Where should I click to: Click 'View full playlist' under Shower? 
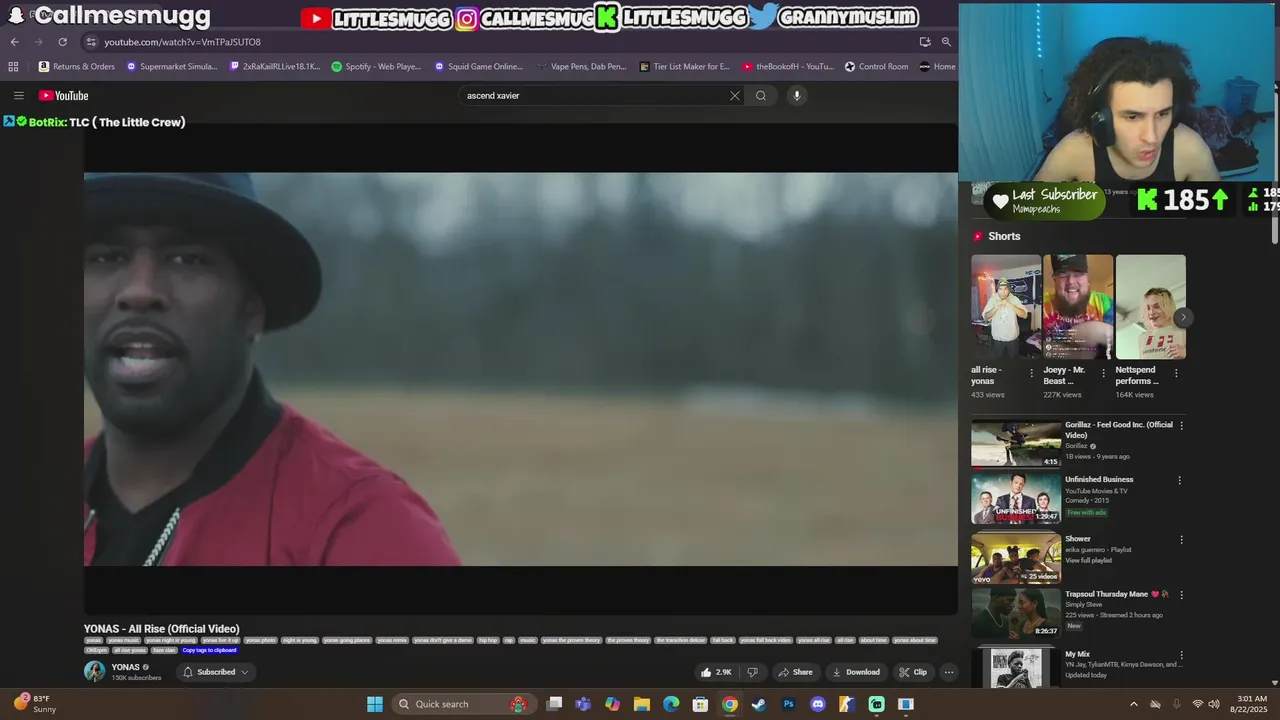coord(1088,560)
